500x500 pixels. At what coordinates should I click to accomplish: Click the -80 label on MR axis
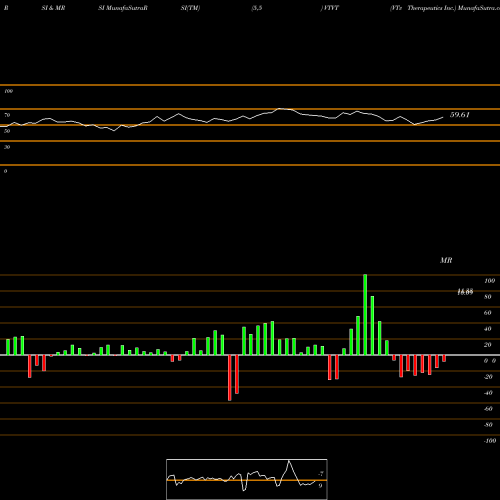pos(488,425)
